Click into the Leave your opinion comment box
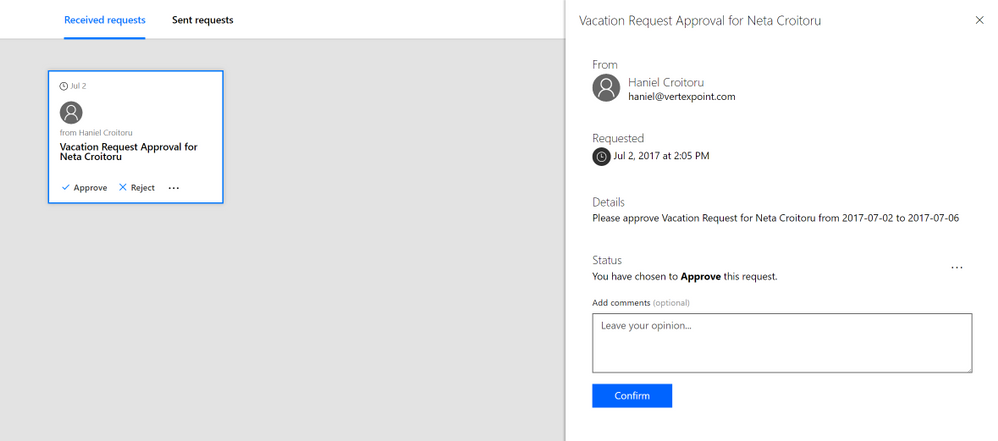Screen dimensions: 998x441 coord(782,343)
